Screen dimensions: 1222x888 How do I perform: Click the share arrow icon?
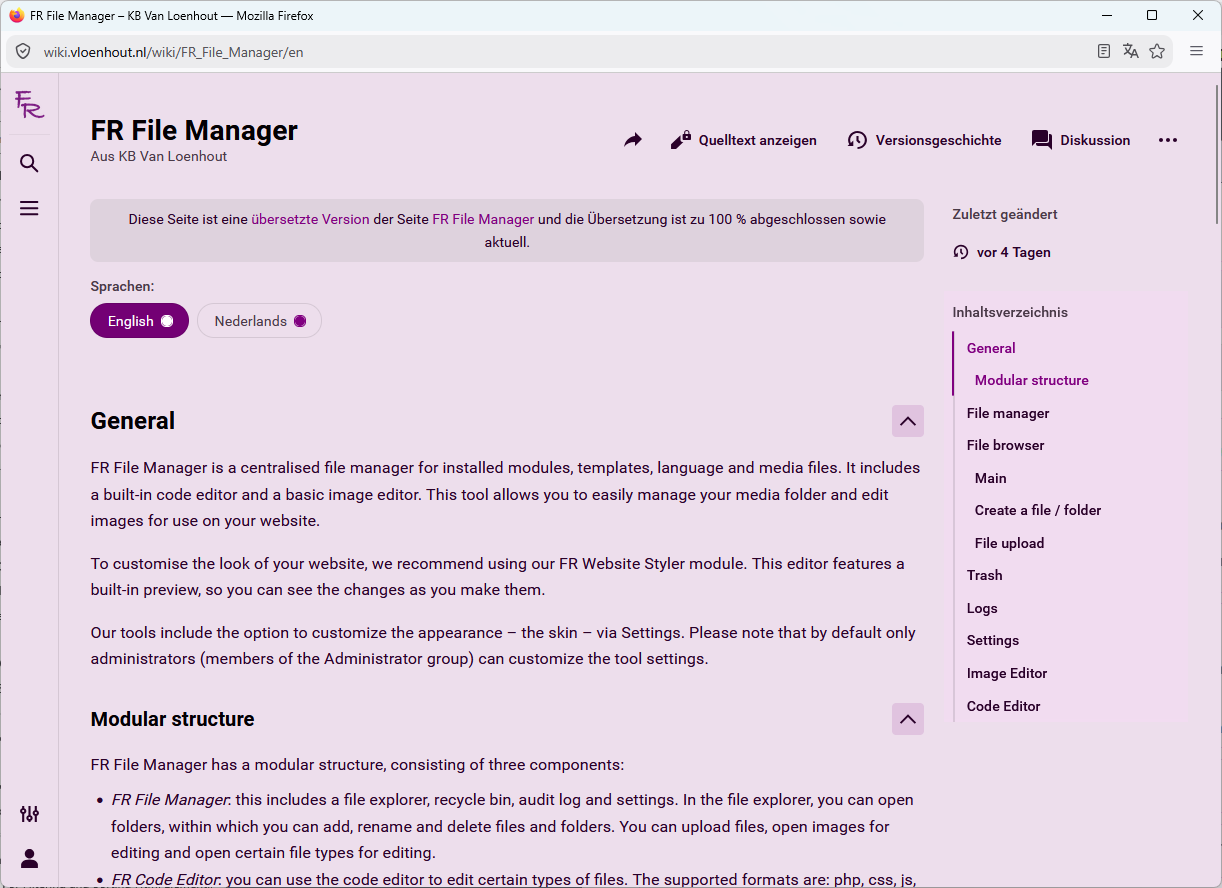coord(632,140)
